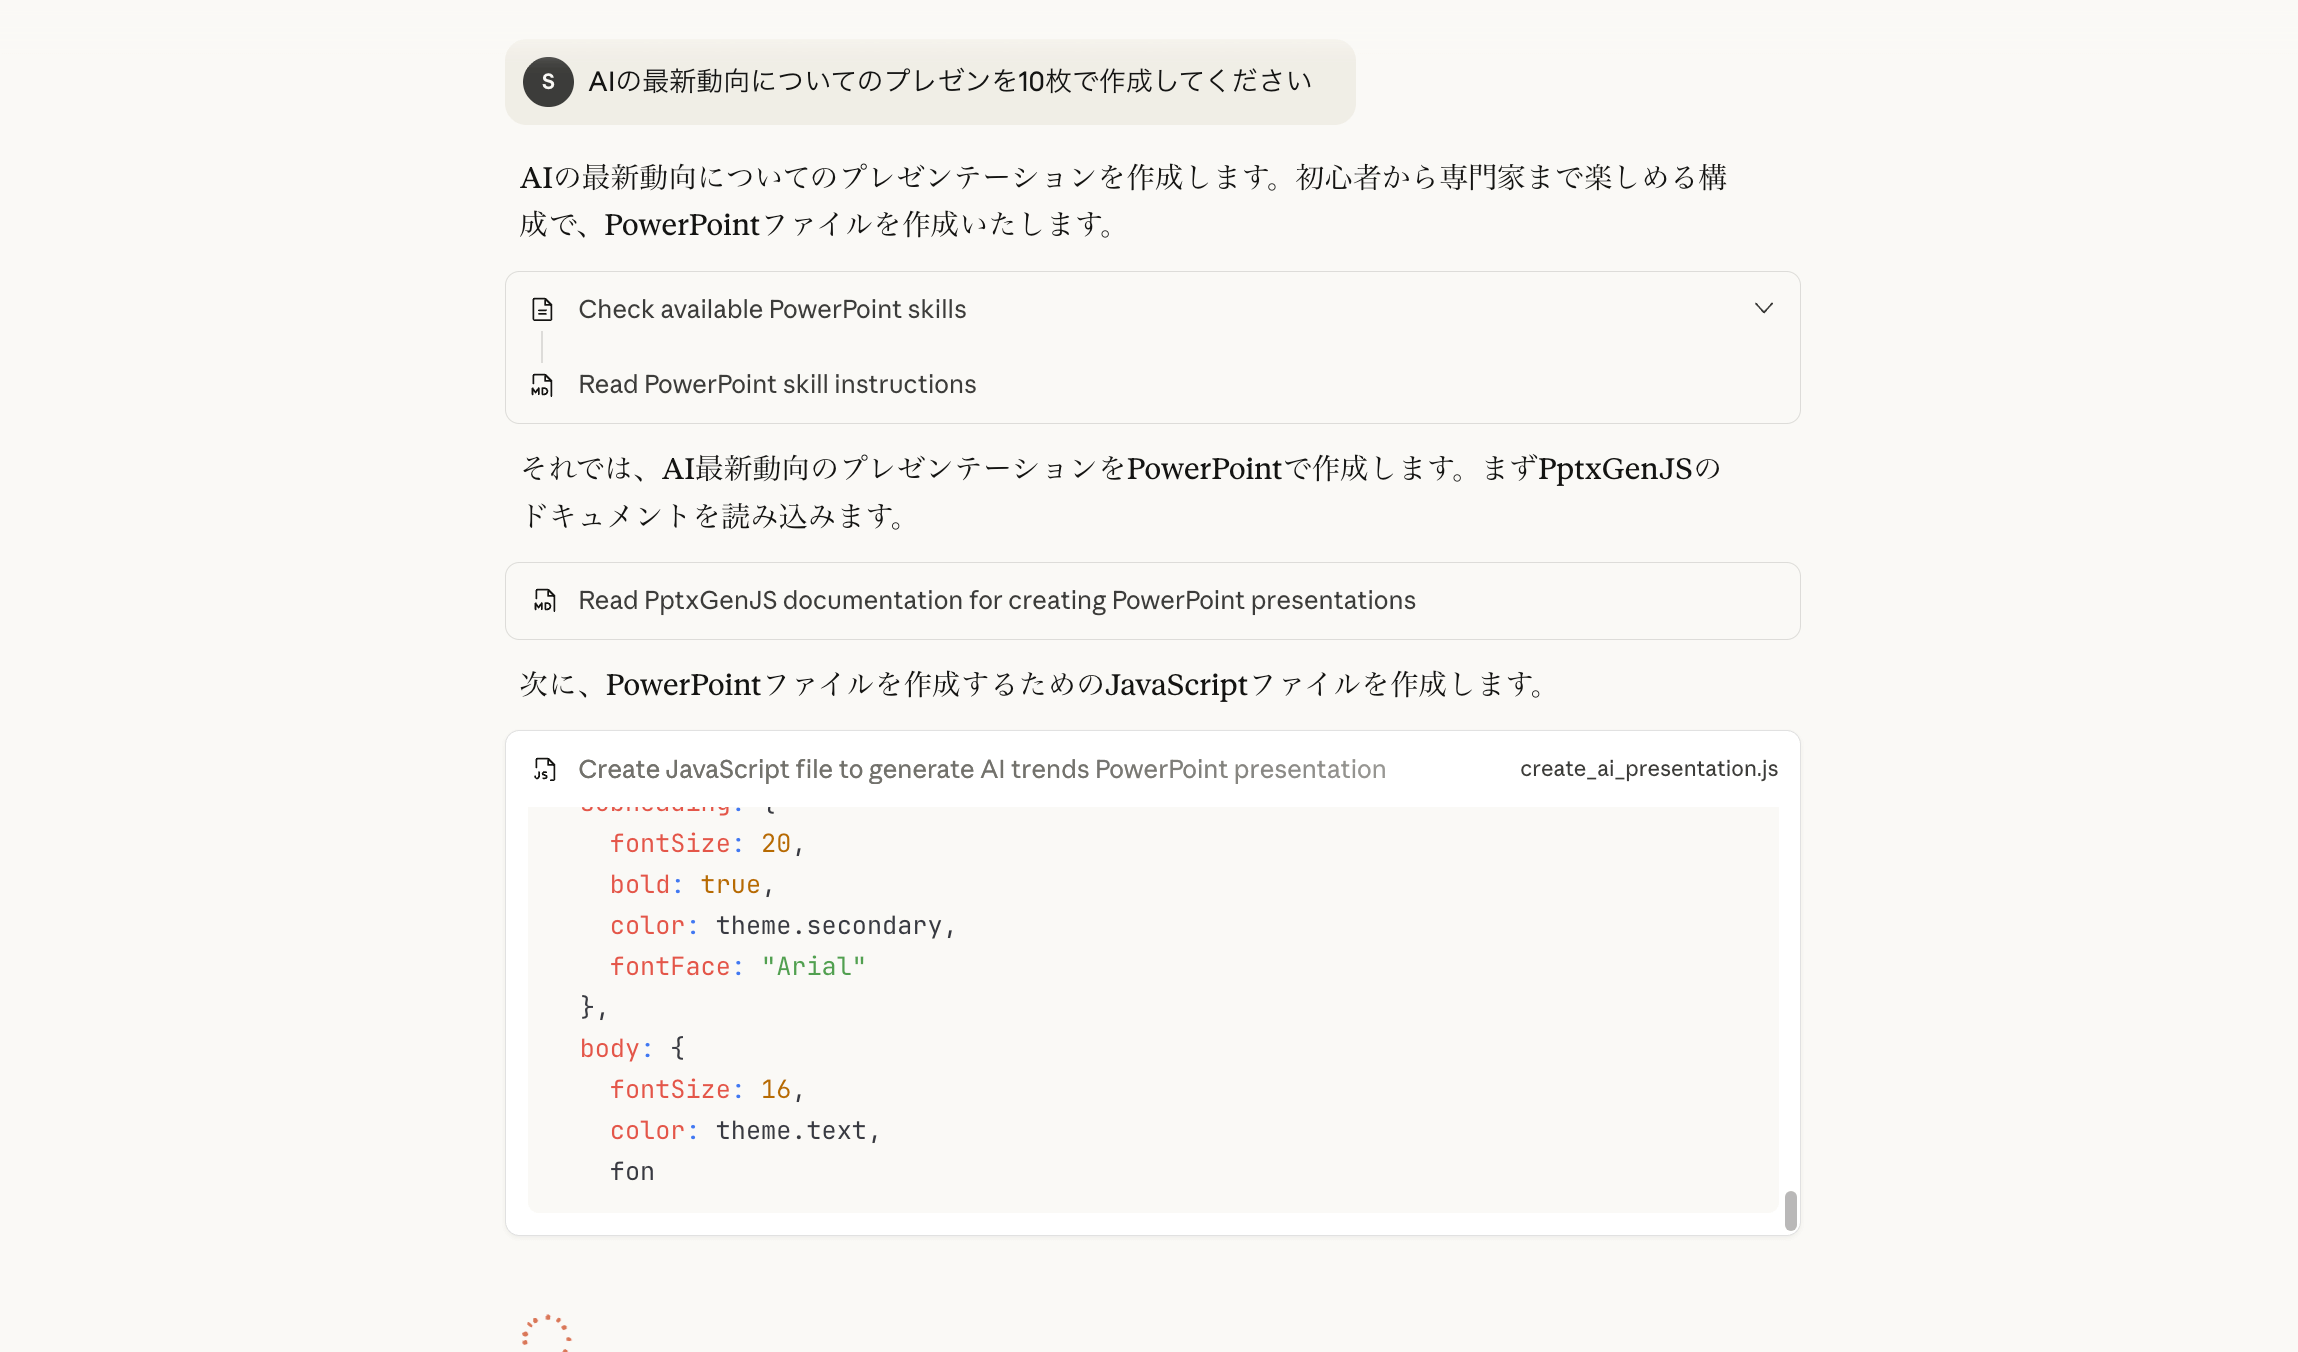
Task: Click the user message about the 10-slide AI presentation
Action: click(949, 82)
